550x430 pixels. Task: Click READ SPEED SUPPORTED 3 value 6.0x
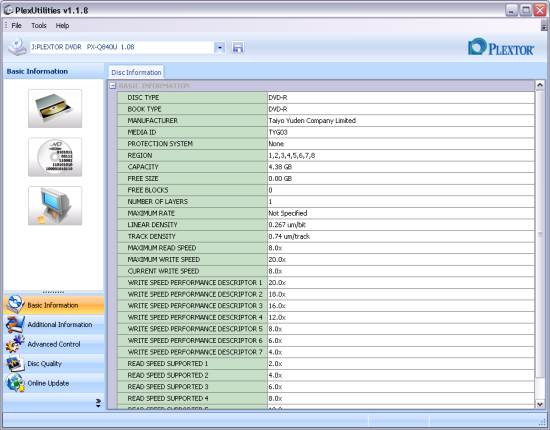pos(275,387)
